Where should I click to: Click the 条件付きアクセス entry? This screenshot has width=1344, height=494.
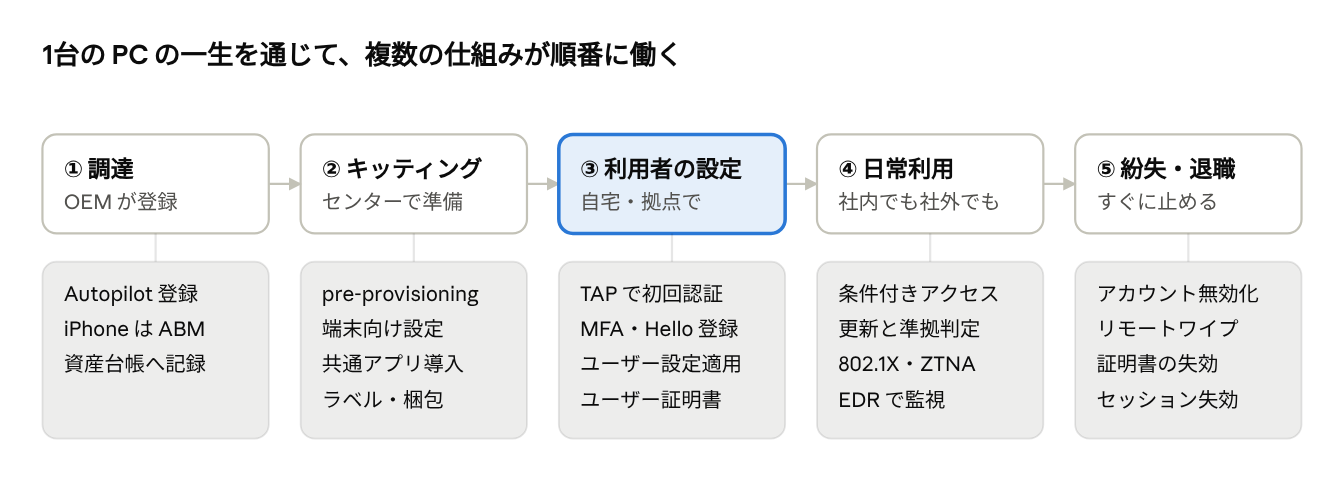click(x=918, y=294)
